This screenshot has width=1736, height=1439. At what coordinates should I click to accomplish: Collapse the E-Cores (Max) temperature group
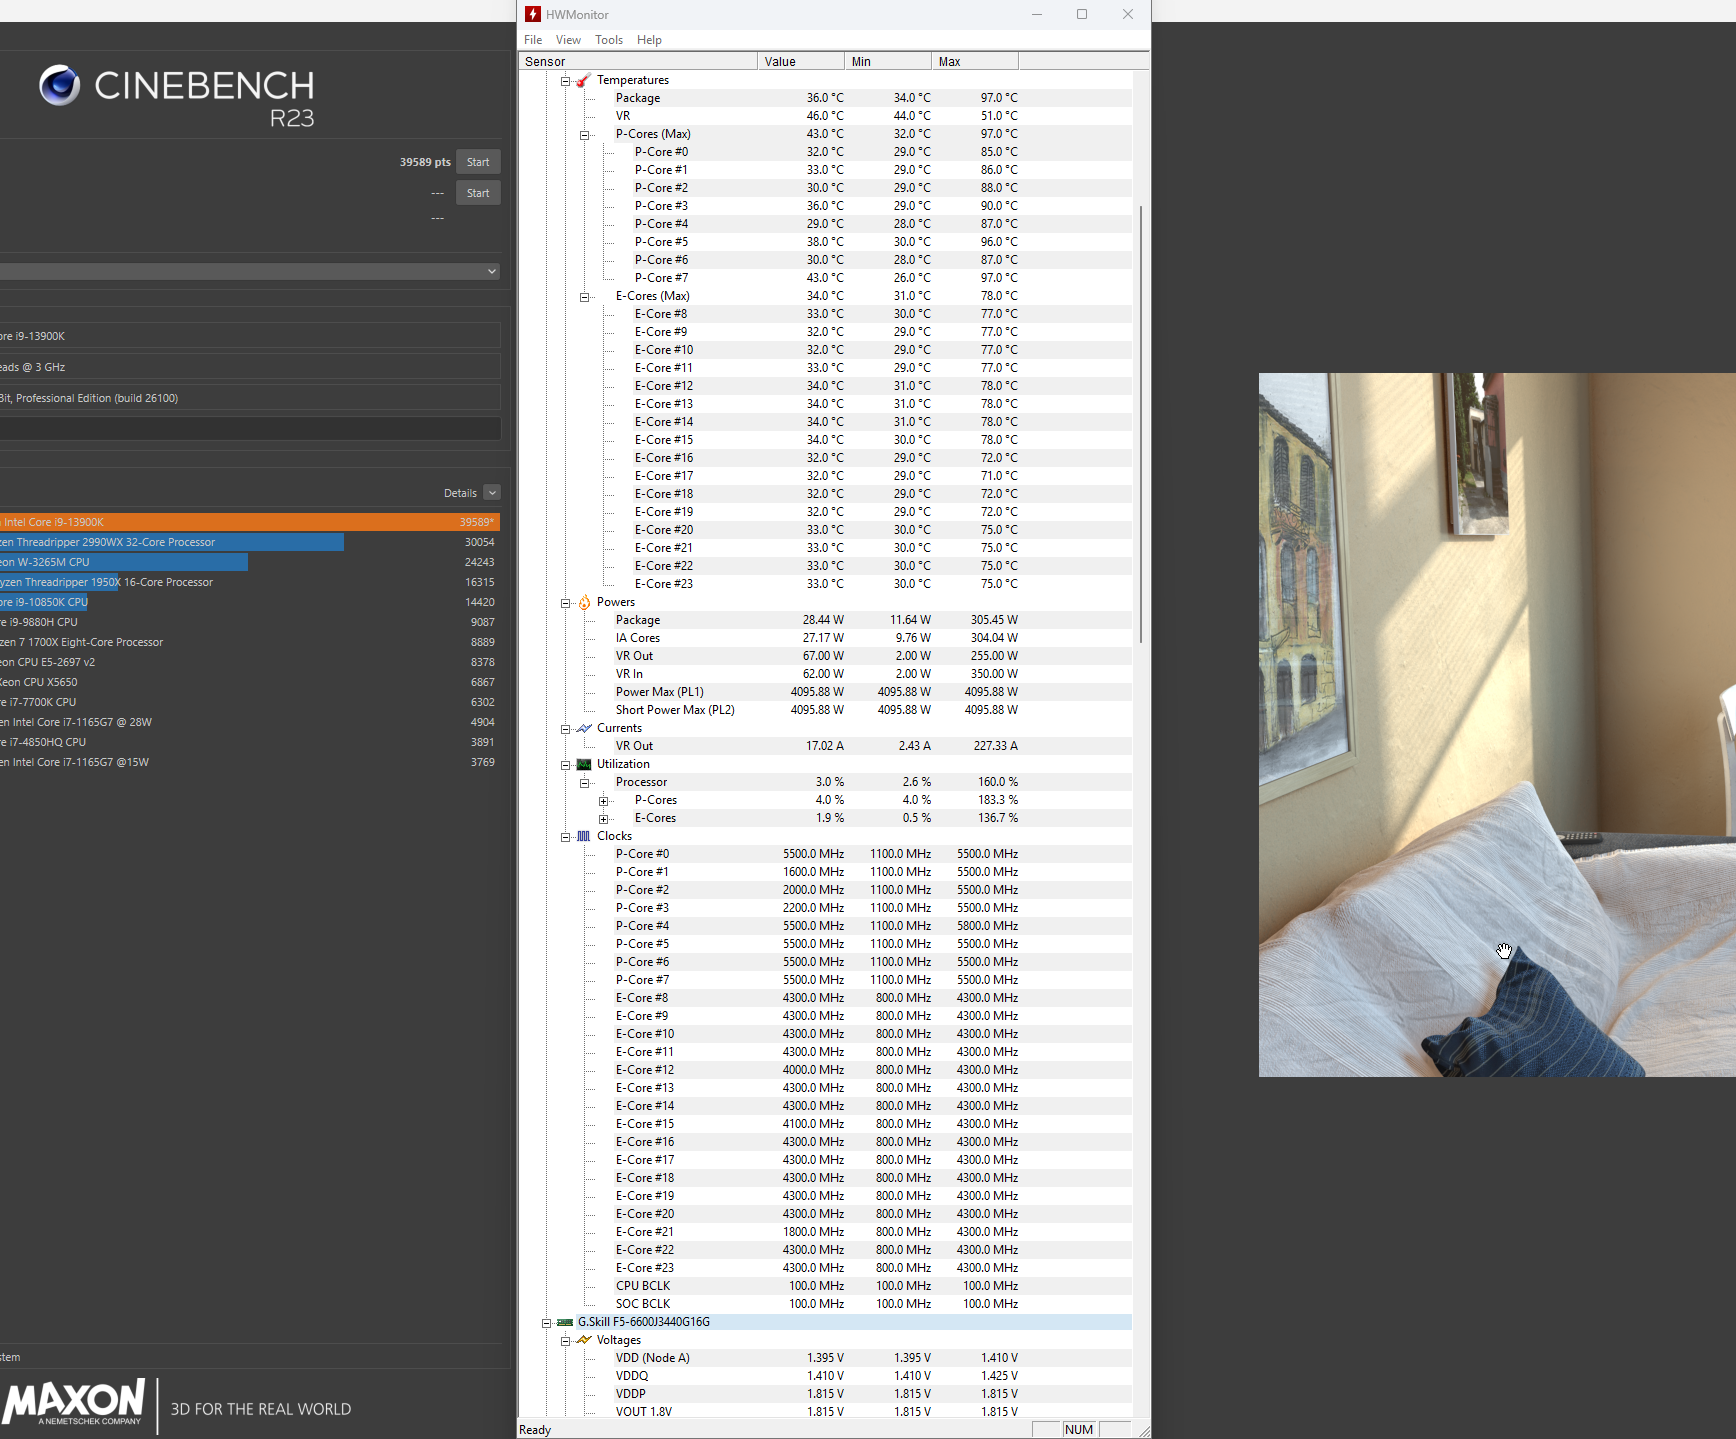click(x=584, y=297)
